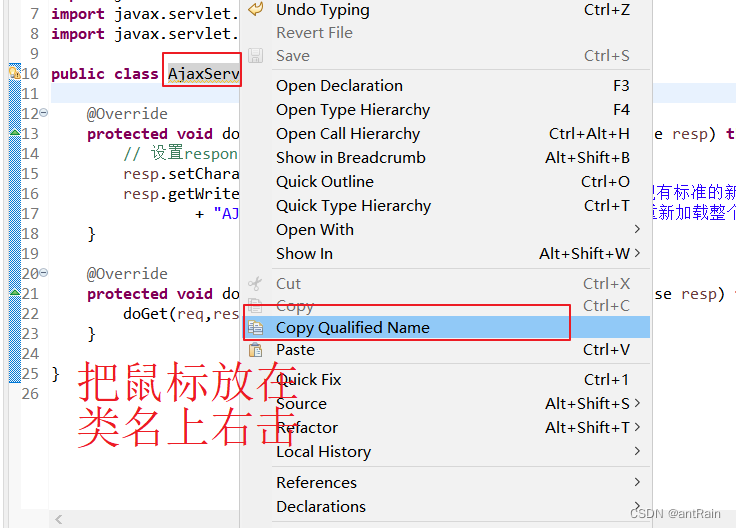Click the import statement on line 8
This screenshot has height=528, width=736.
(145, 34)
